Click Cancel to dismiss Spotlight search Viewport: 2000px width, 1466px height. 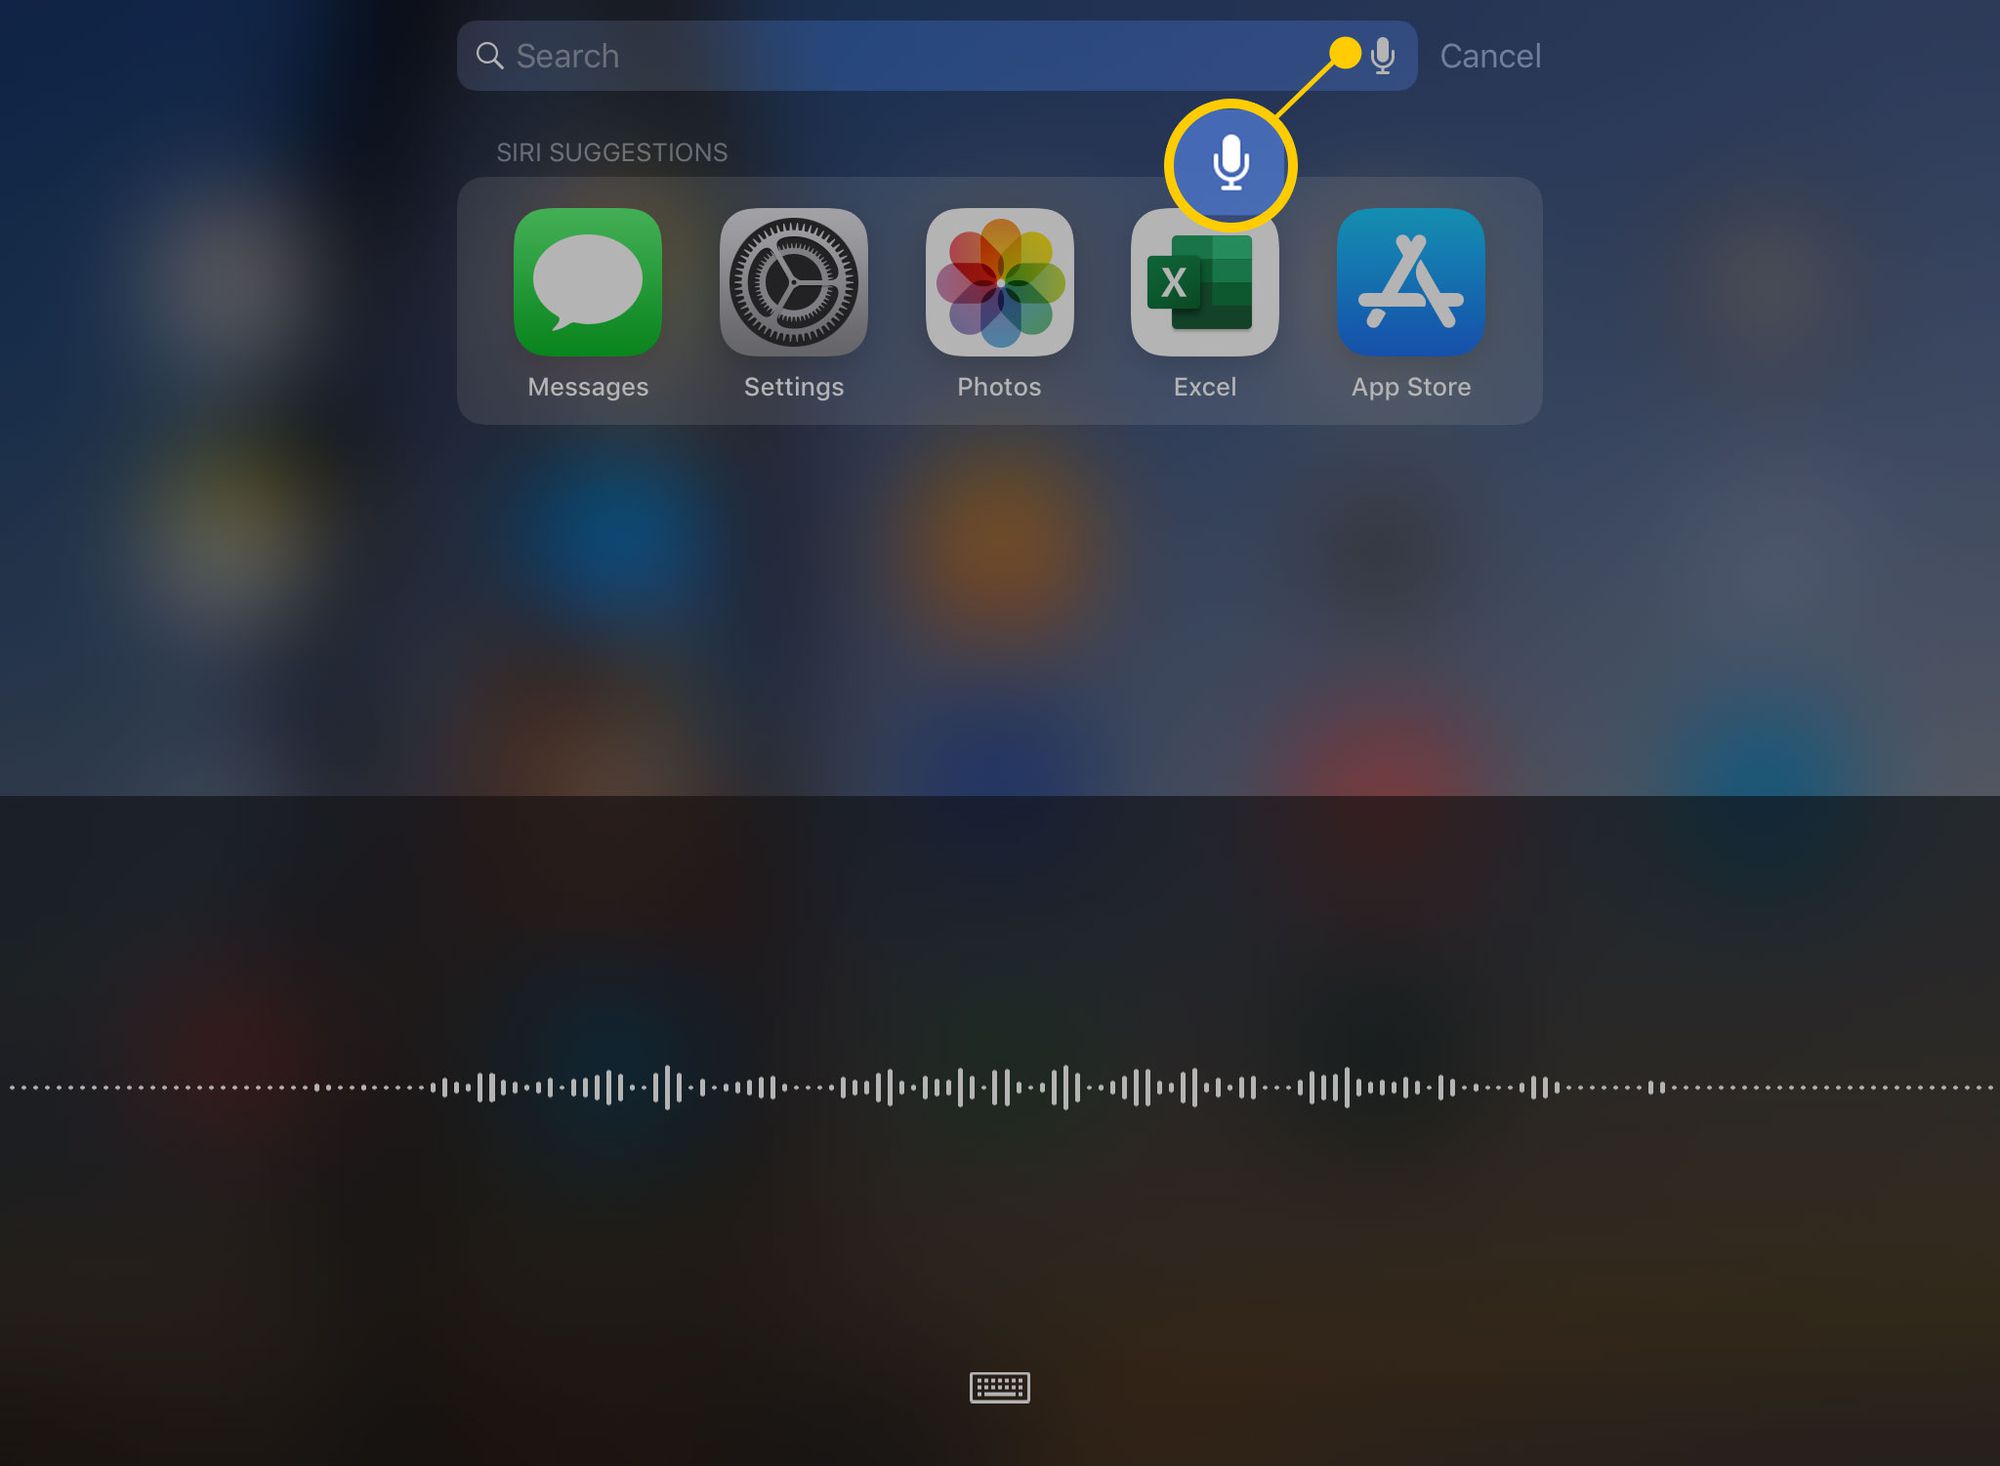[1488, 54]
